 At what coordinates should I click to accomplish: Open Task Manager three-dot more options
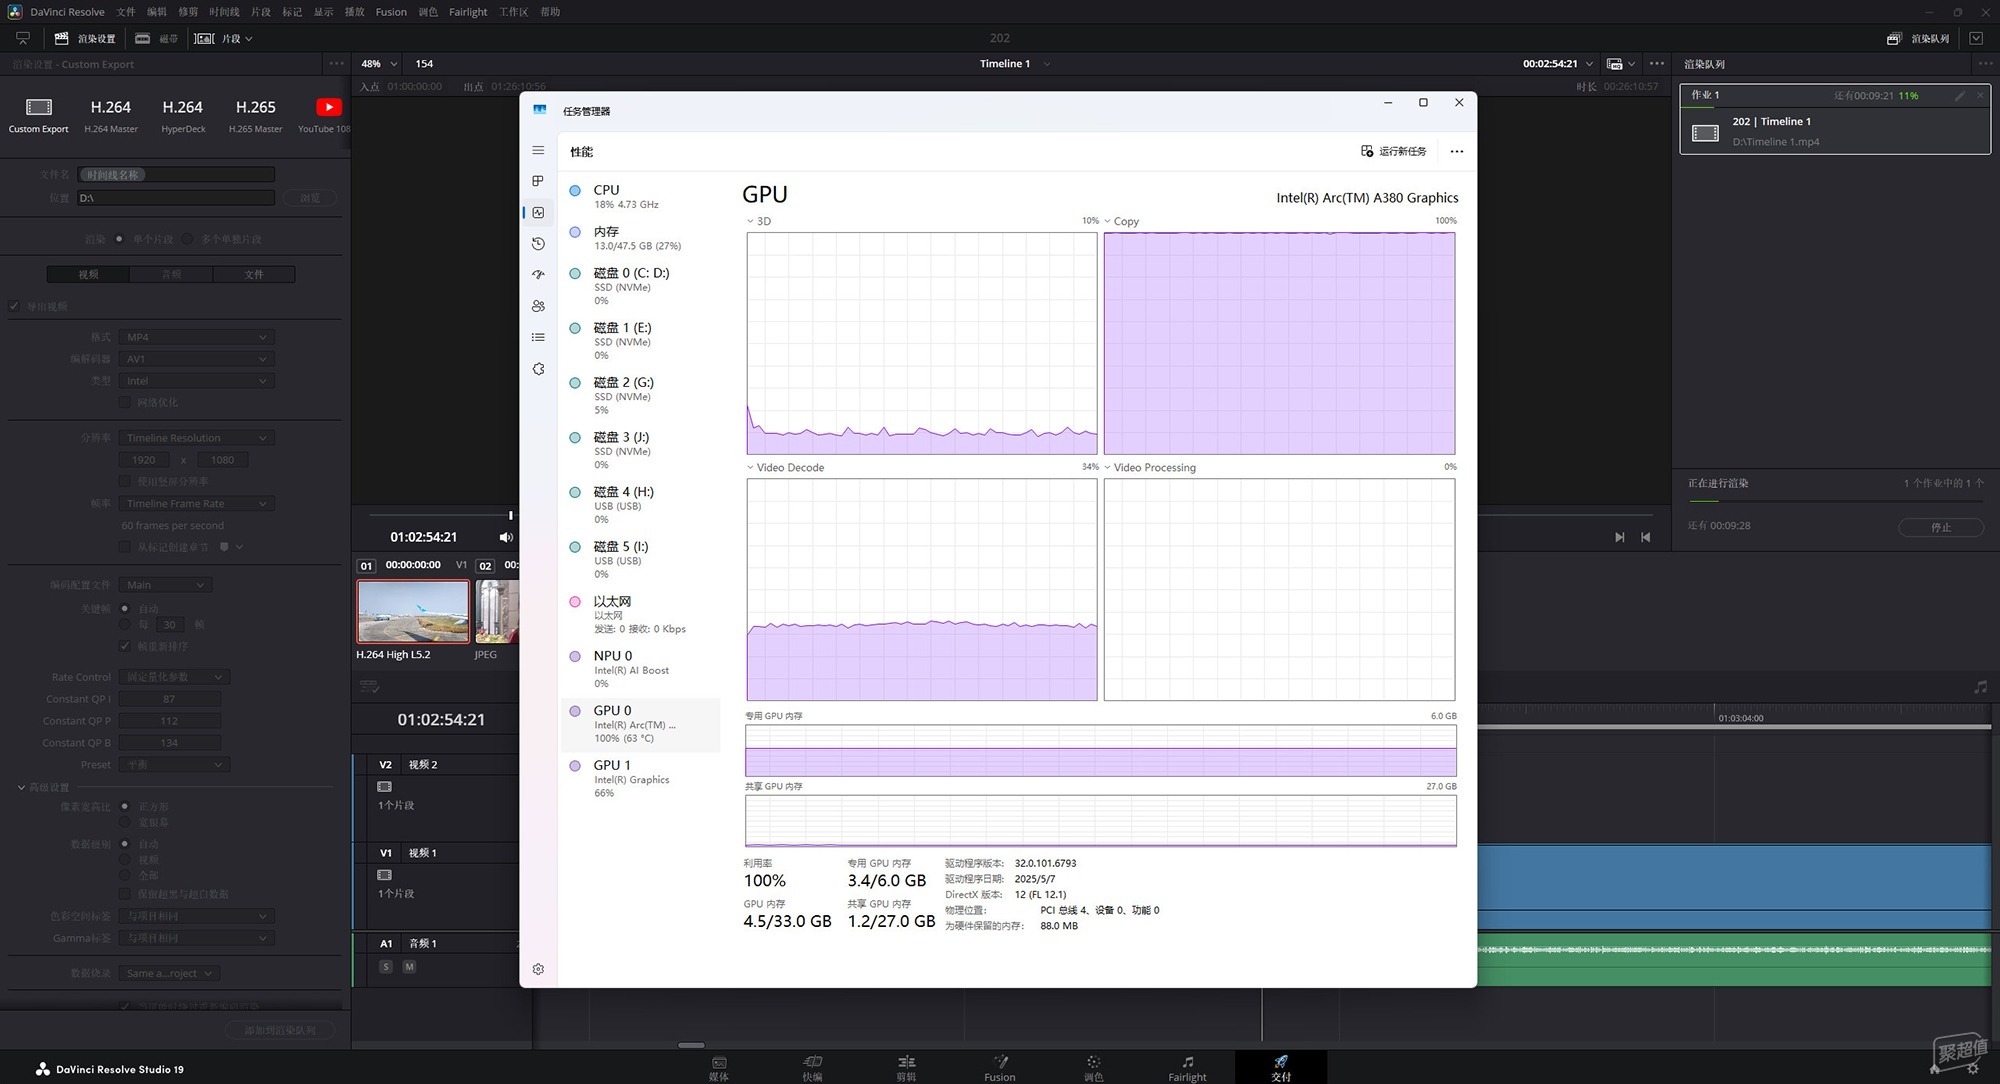[x=1456, y=151]
